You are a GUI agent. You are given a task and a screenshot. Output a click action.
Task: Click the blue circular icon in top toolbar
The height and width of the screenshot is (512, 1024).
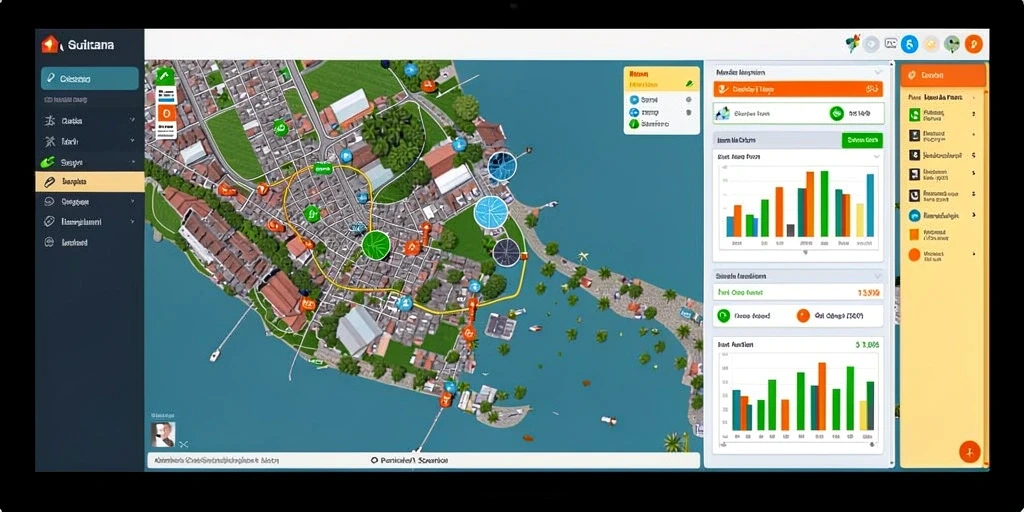[x=909, y=44]
